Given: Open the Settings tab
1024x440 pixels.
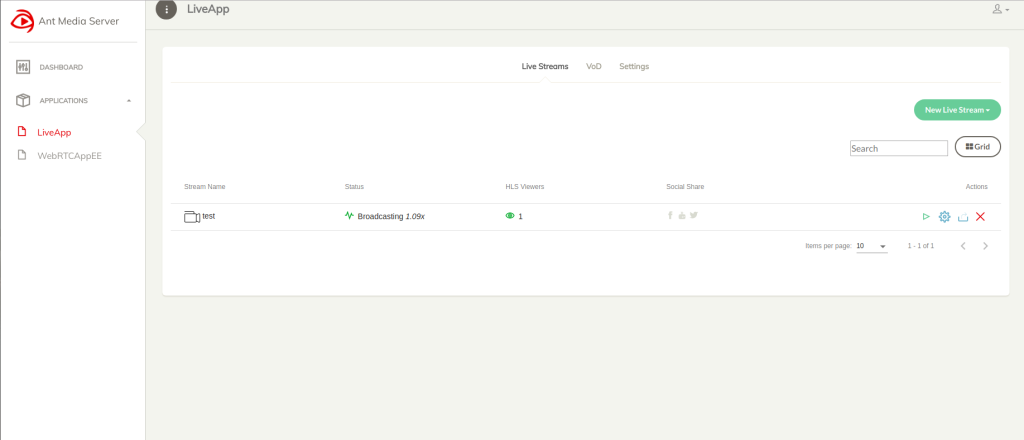Looking at the screenshot, I should pos(634,67).
